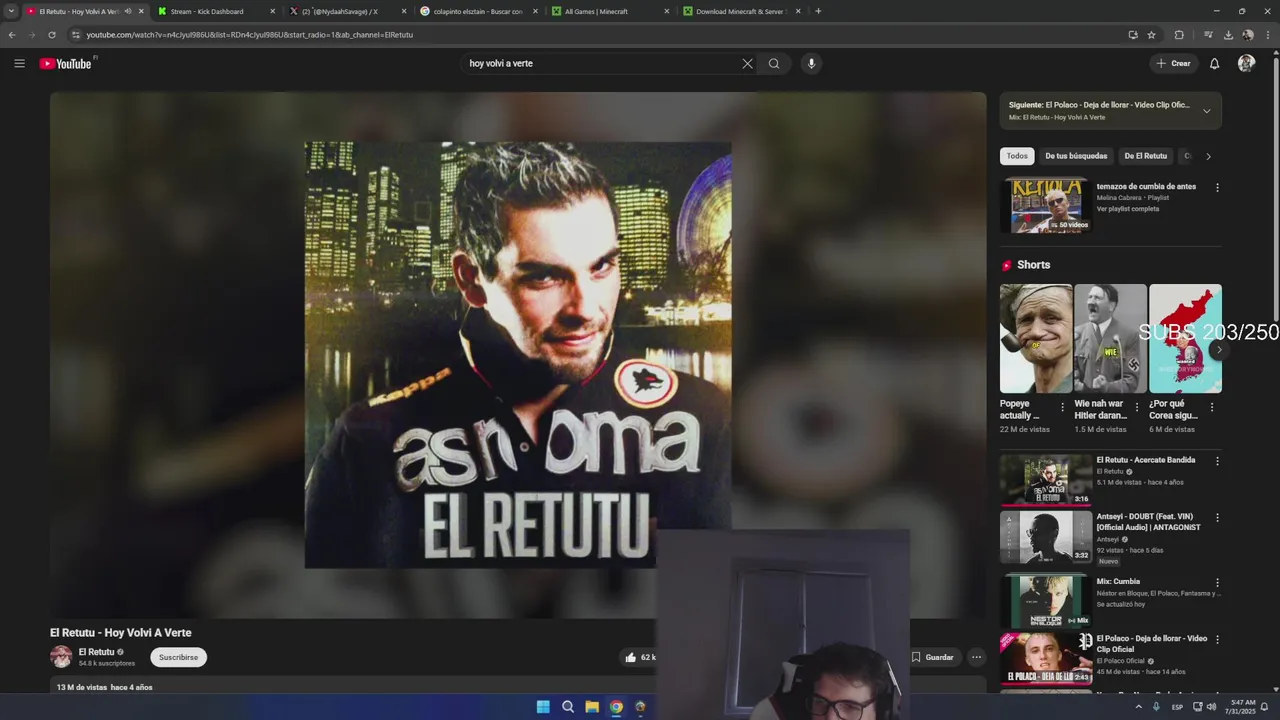Screen dimensions: 1280x720
Task: Click the video player album art
Action: (518, 355)
